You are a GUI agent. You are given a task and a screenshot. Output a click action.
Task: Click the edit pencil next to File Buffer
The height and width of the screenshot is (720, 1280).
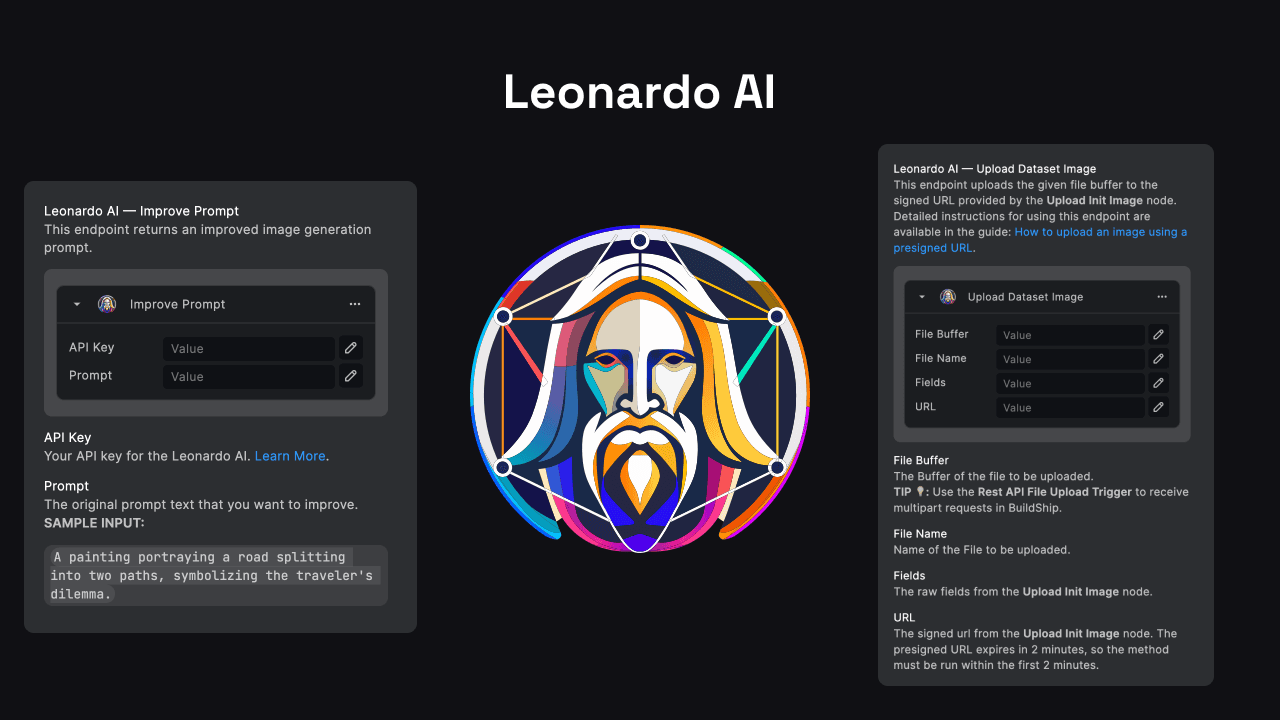[x=1158, y=335]
